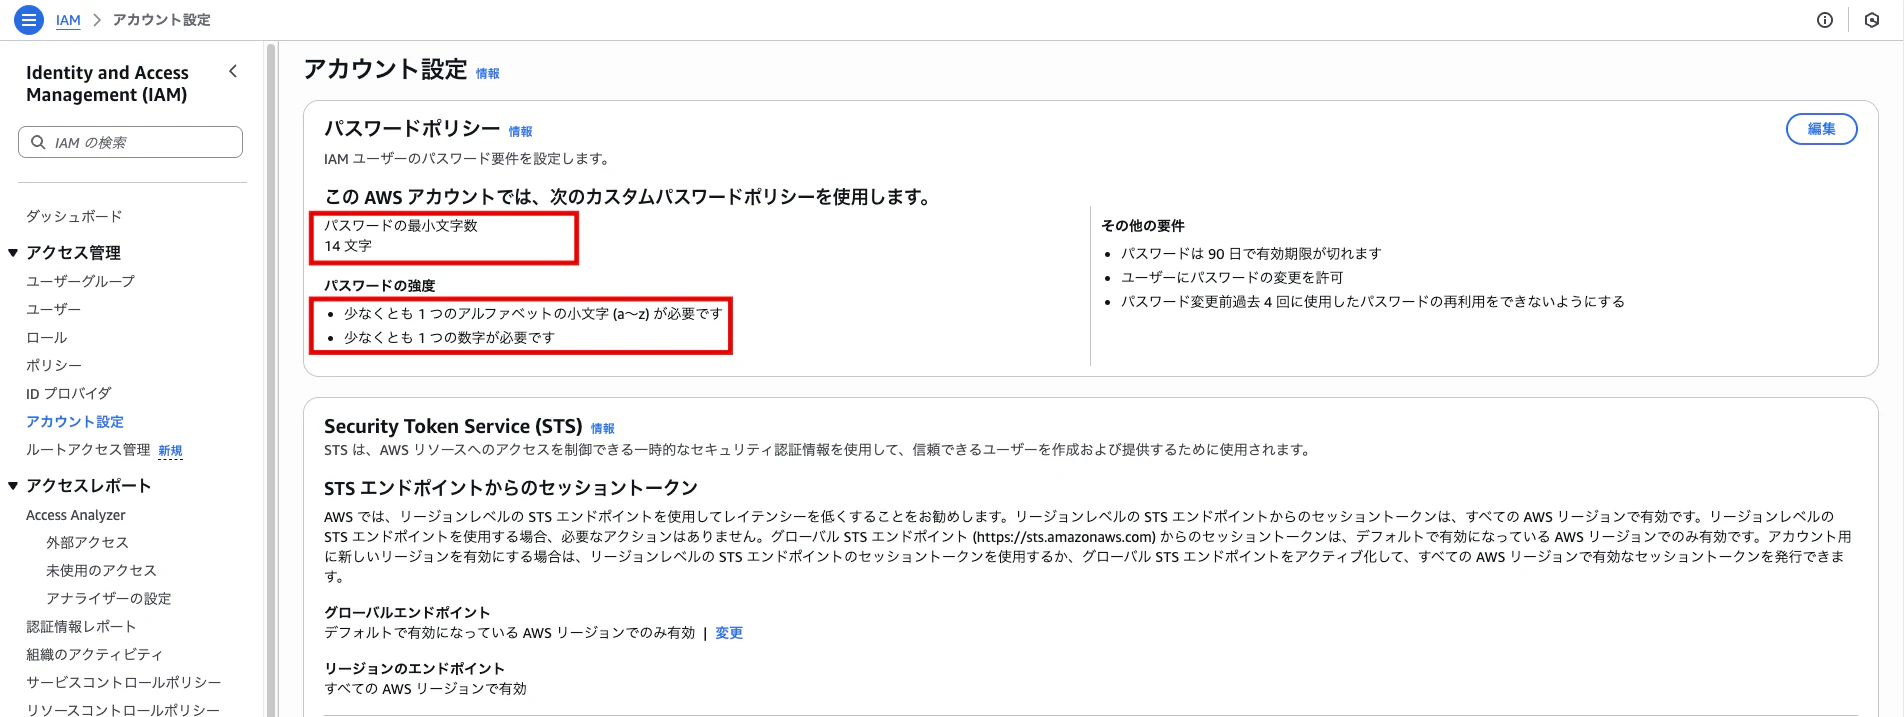This screenshot has height=717, width=1904.
Task: Click '少なくとも 1 つの数字が必要です' requirement
Action: click(x=449, y=338)
